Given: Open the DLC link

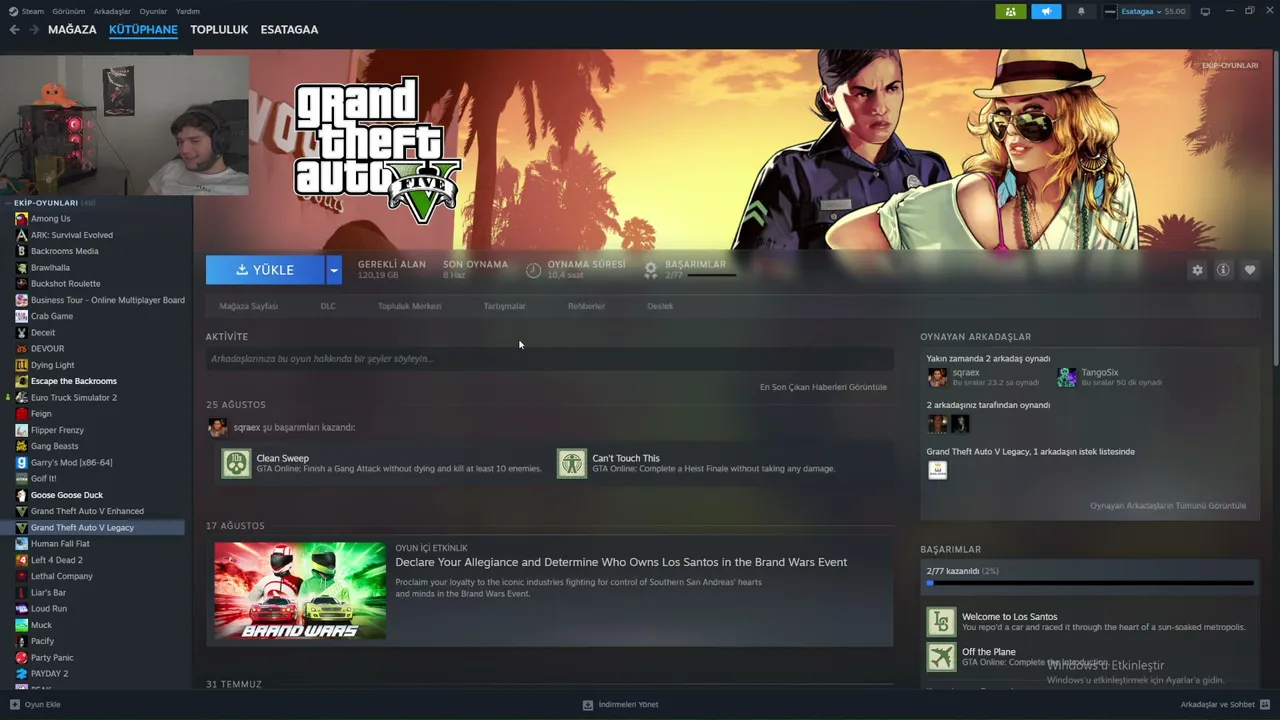Looking at the screenshot, I should (x=328, y=306).
